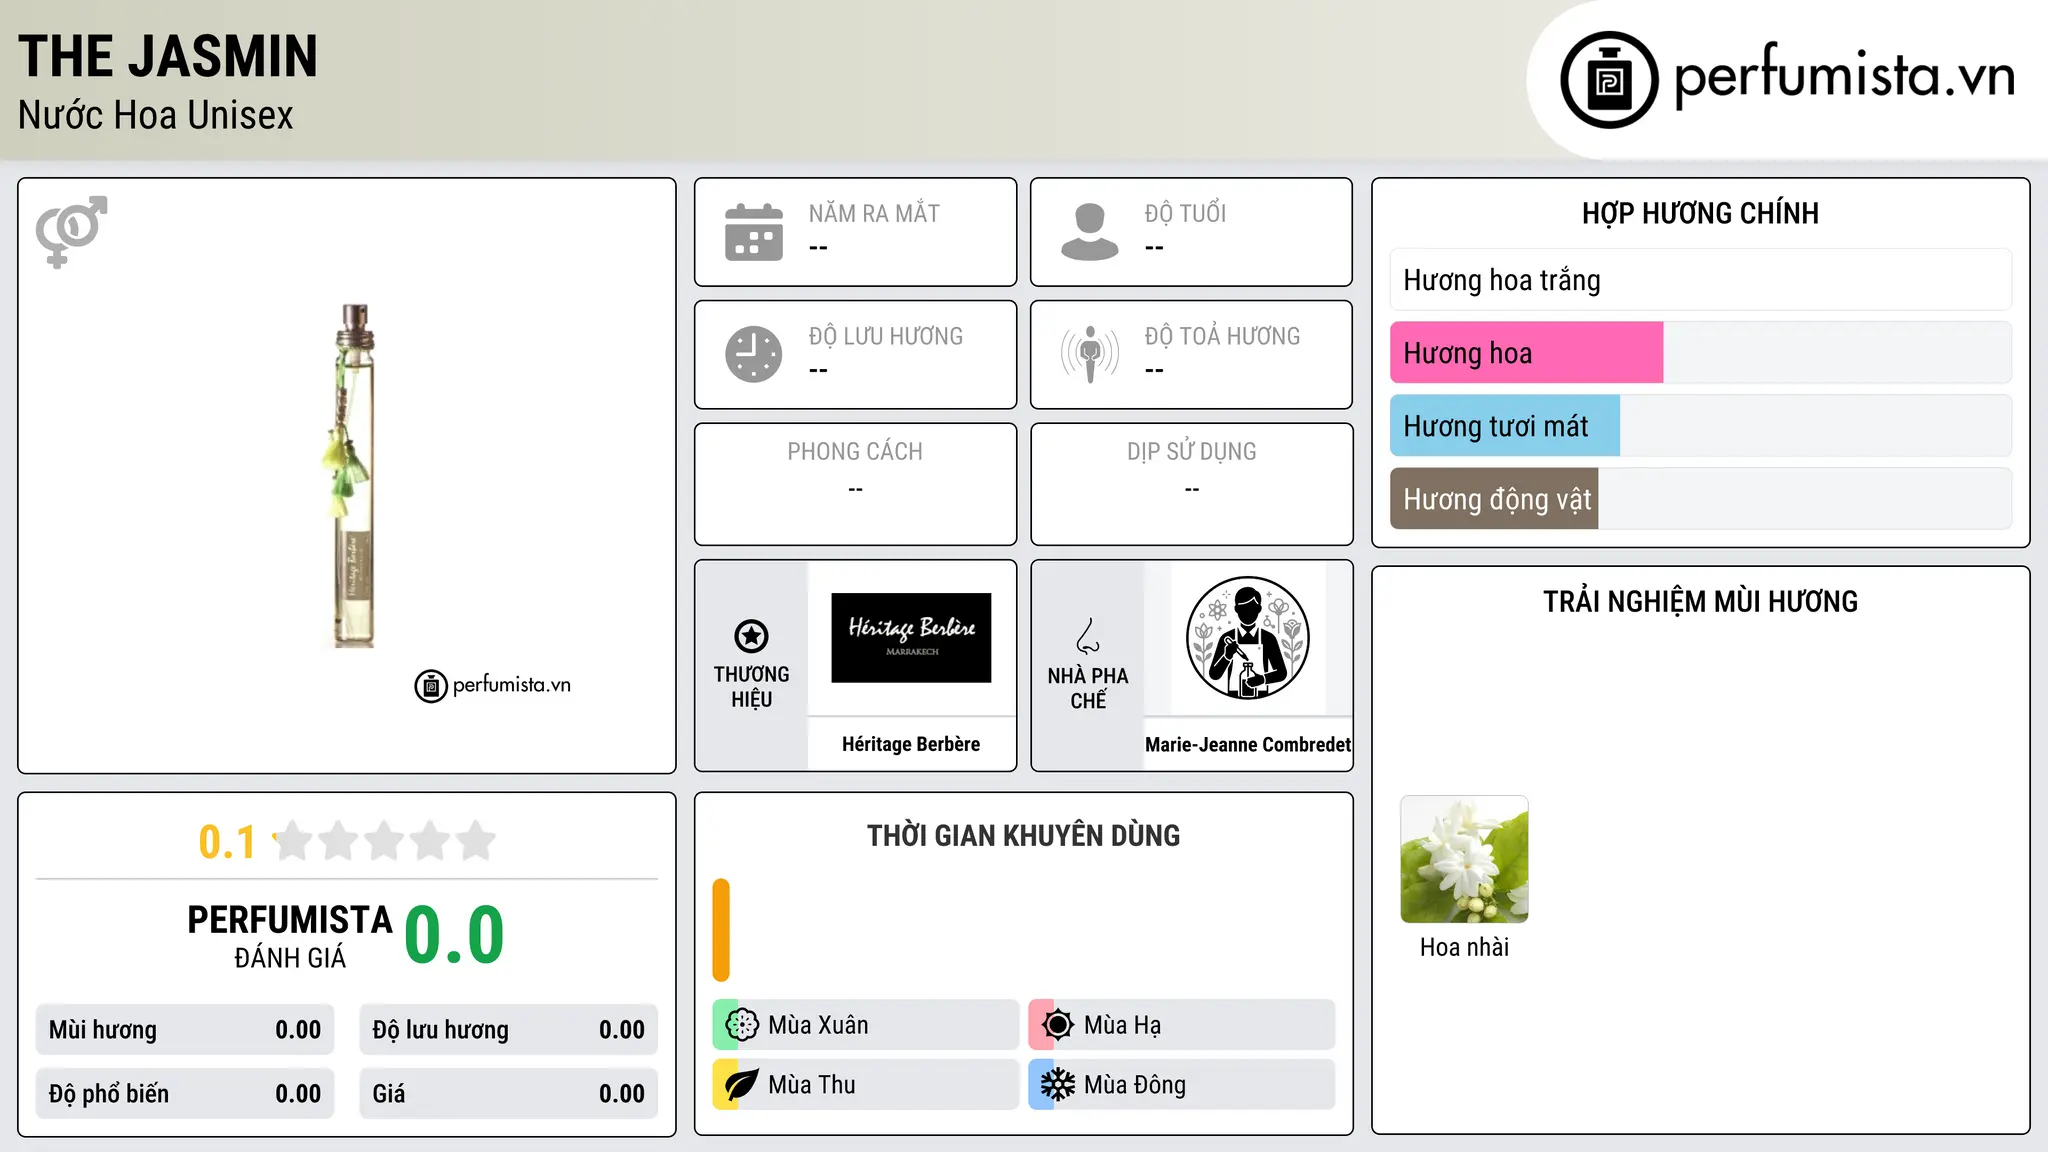Click the unisex gender symbol icon
2048x1152 pixels.
point(71,232)
